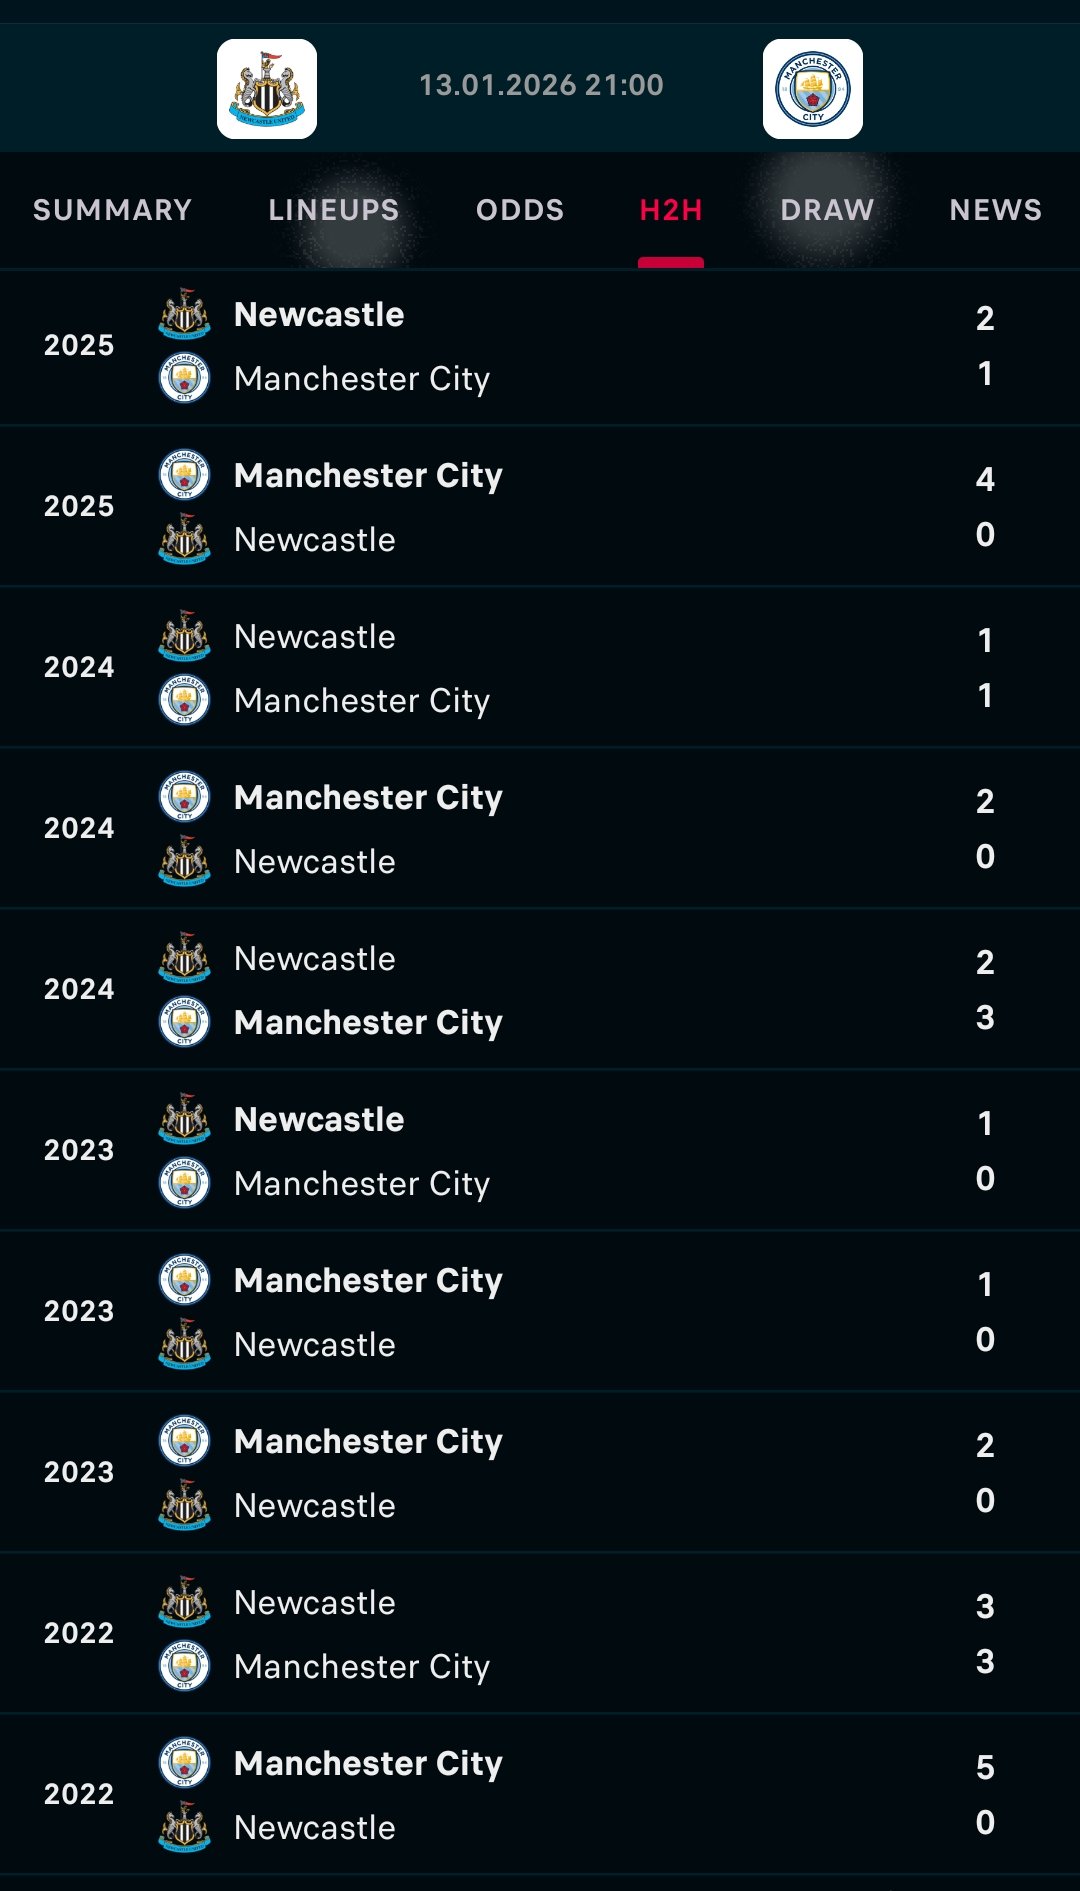1080x1891 pixels.
Task: Tap the Manchester City crest in the 4-0 match
Action: pos(185,475)
